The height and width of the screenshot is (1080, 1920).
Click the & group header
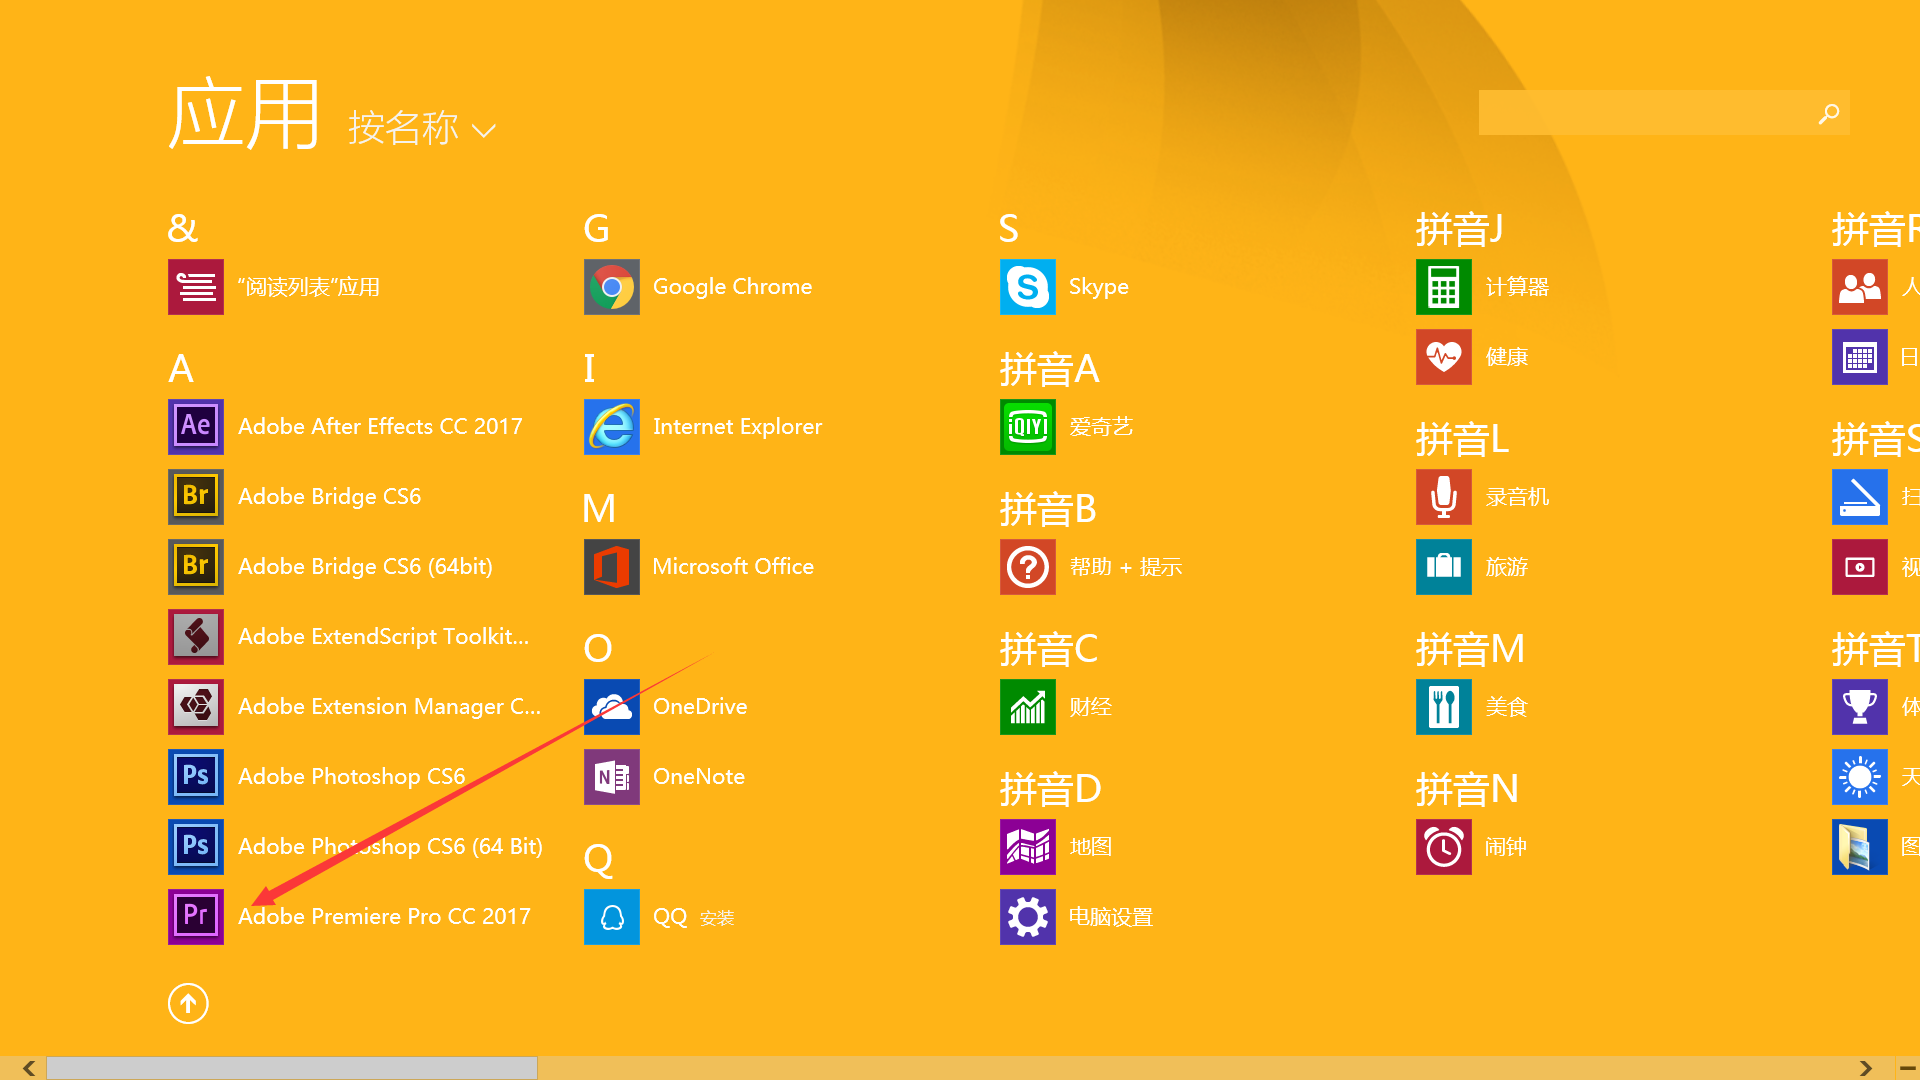[x=183, y=229]
